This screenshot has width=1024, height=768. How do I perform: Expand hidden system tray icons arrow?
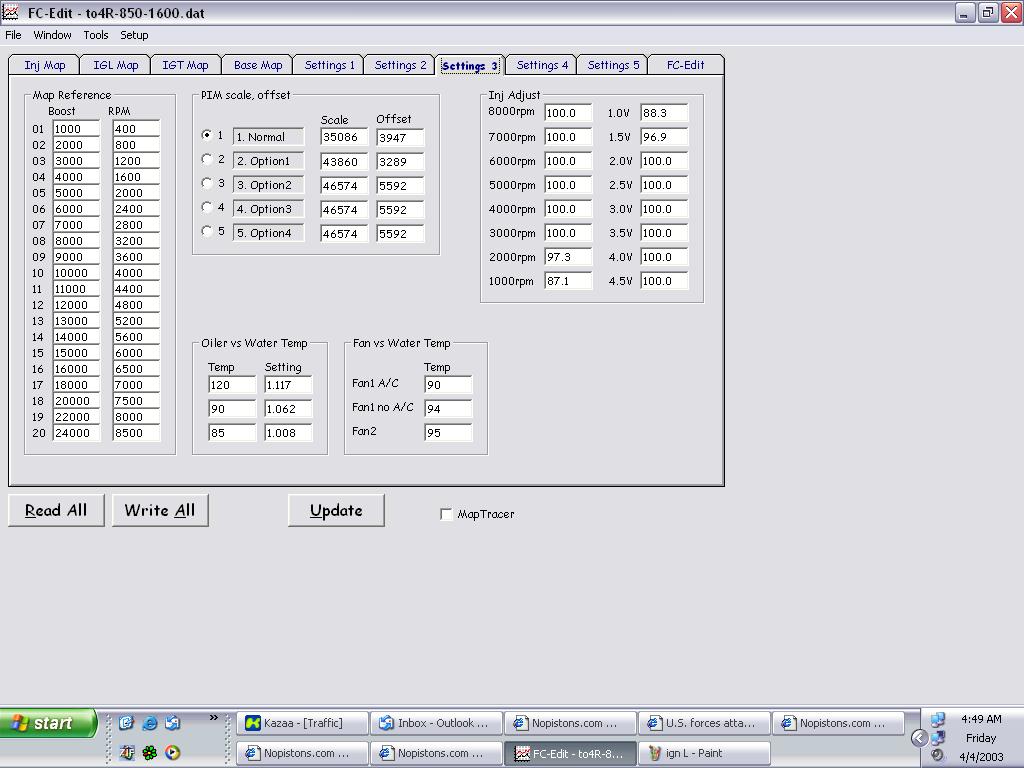click(x=919, y=738)
